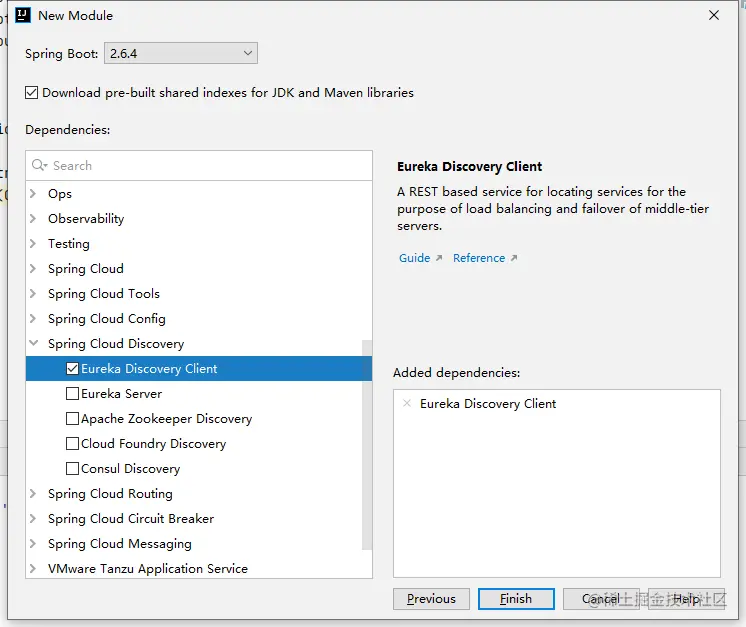Viewport: 746px width, 627px height.
Task: Click the IntelliJ IDEA logo icon in the title bar
Action: (x=23, y=15)
